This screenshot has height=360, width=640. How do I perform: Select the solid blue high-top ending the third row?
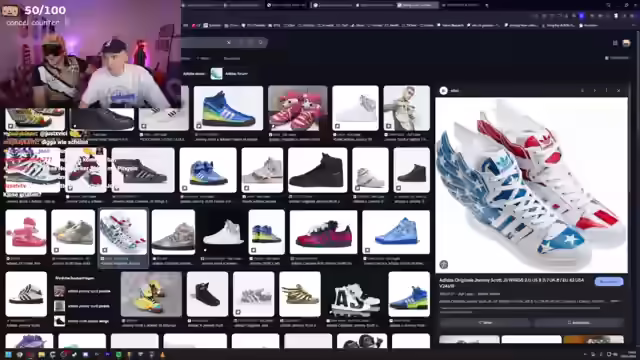click(x=396, y=232)
